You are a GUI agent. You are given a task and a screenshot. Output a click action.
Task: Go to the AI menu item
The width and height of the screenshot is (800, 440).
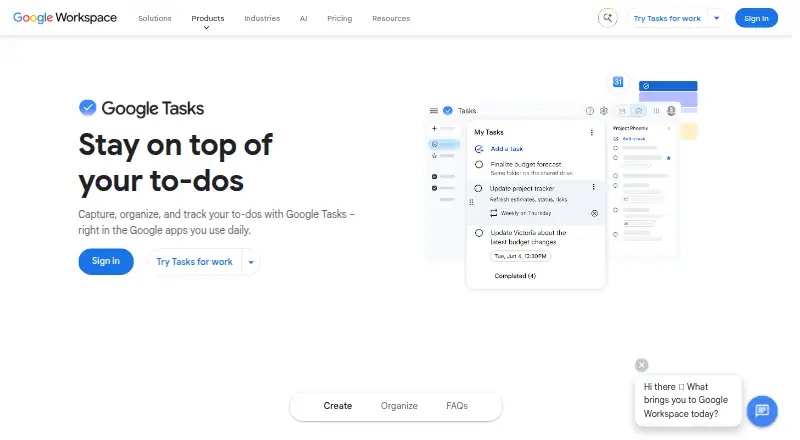(x=304, y=18)
